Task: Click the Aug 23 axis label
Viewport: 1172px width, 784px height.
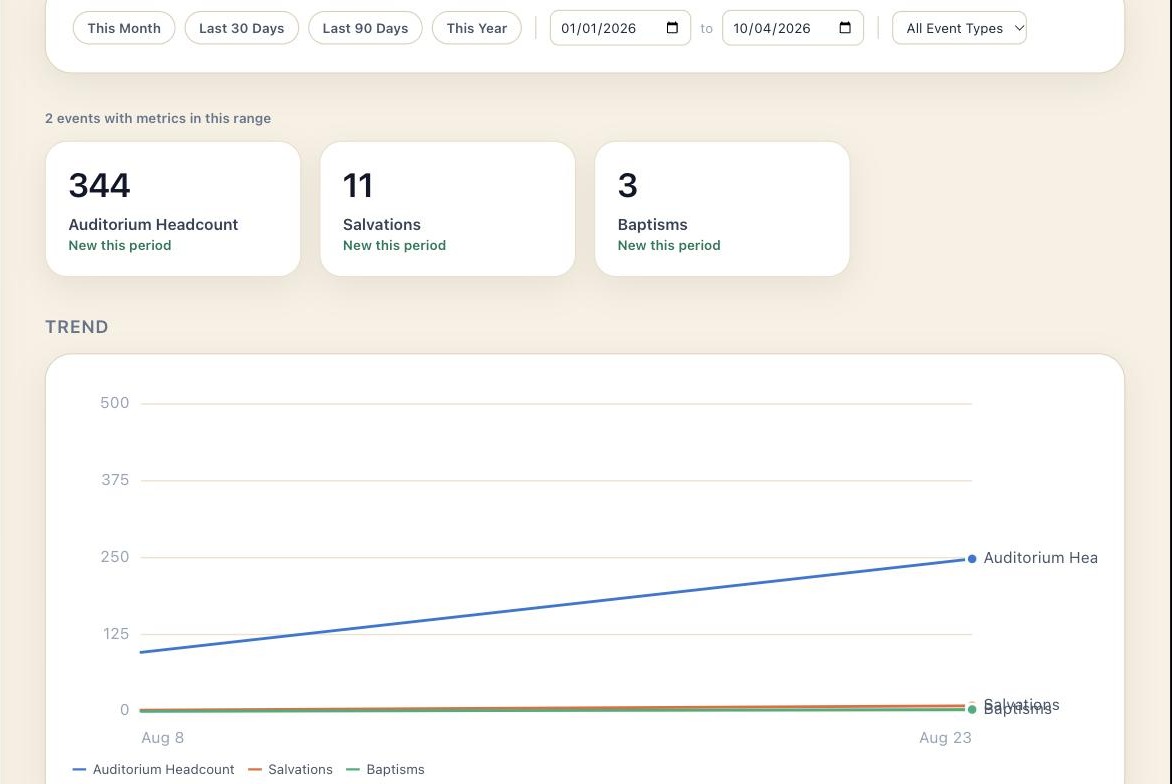Action: [x=945, y=738]
